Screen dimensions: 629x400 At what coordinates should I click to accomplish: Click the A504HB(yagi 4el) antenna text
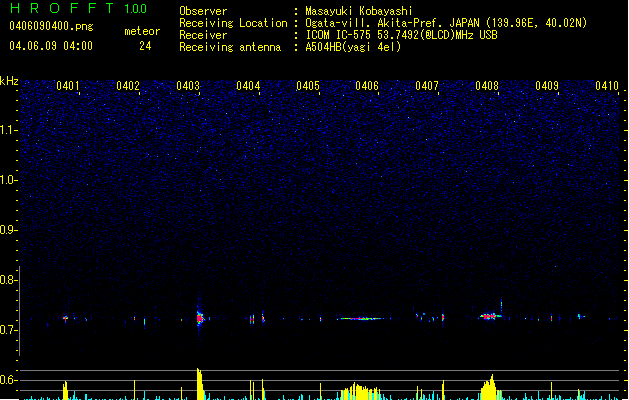[353, 47]
